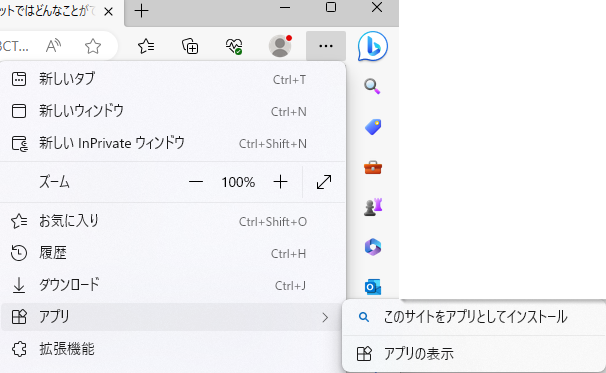Screen dimensions: 606x373
Task: Click the browser tab title
Action: (47, 12)
